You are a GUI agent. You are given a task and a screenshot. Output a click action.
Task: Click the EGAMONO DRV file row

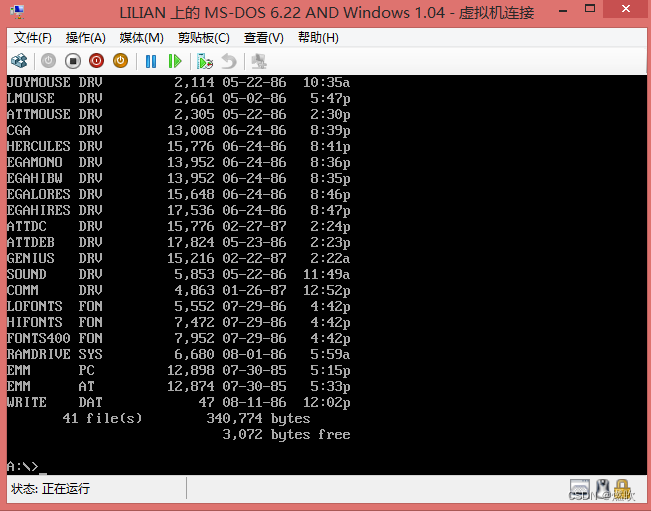[x=179, y=162]
